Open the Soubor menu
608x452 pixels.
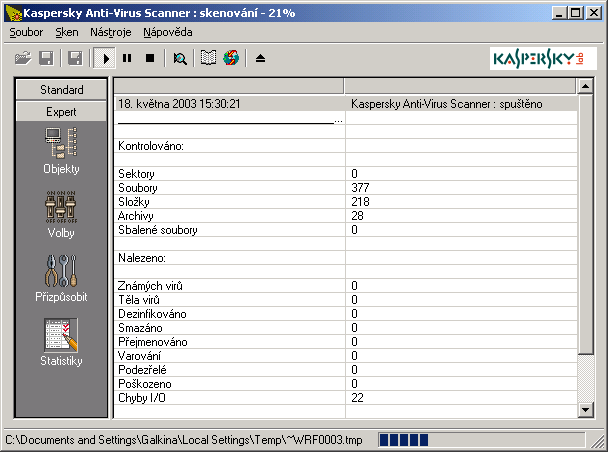click(26, 32)
